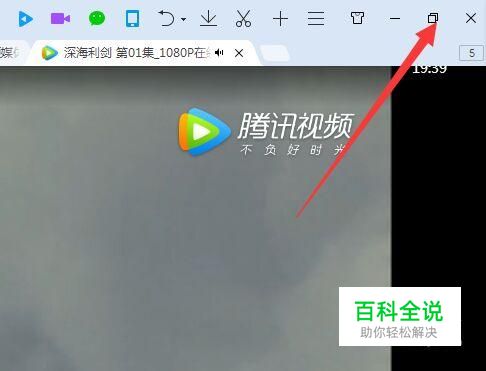Mute the speaker icon on 深海利剑 tab

219,53
